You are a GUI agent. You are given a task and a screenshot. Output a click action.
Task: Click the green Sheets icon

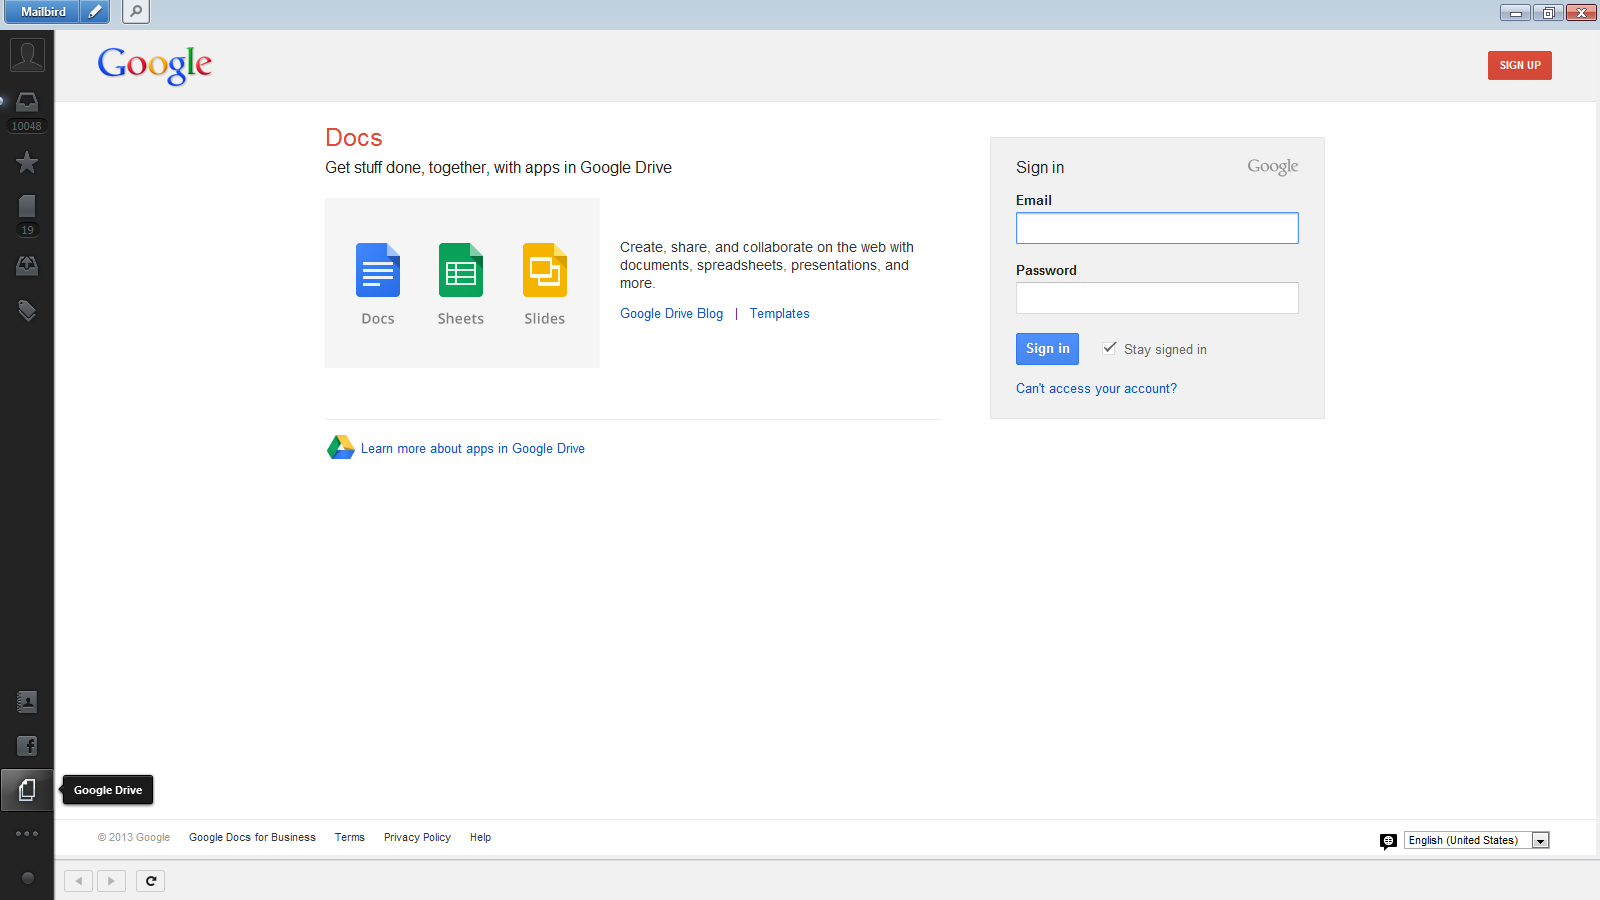point(461,270)
